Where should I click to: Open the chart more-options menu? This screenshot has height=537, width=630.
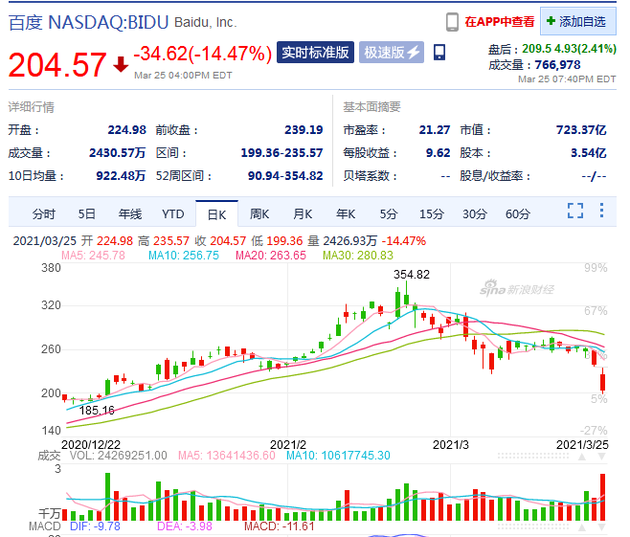601,210
